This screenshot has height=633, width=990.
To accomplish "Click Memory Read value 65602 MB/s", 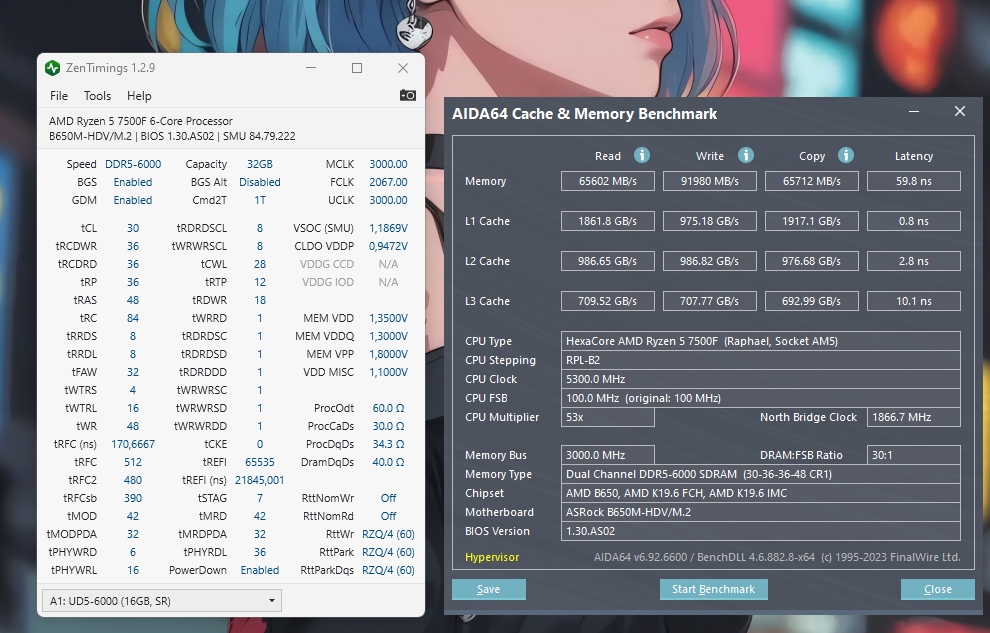I will (608, 181).
